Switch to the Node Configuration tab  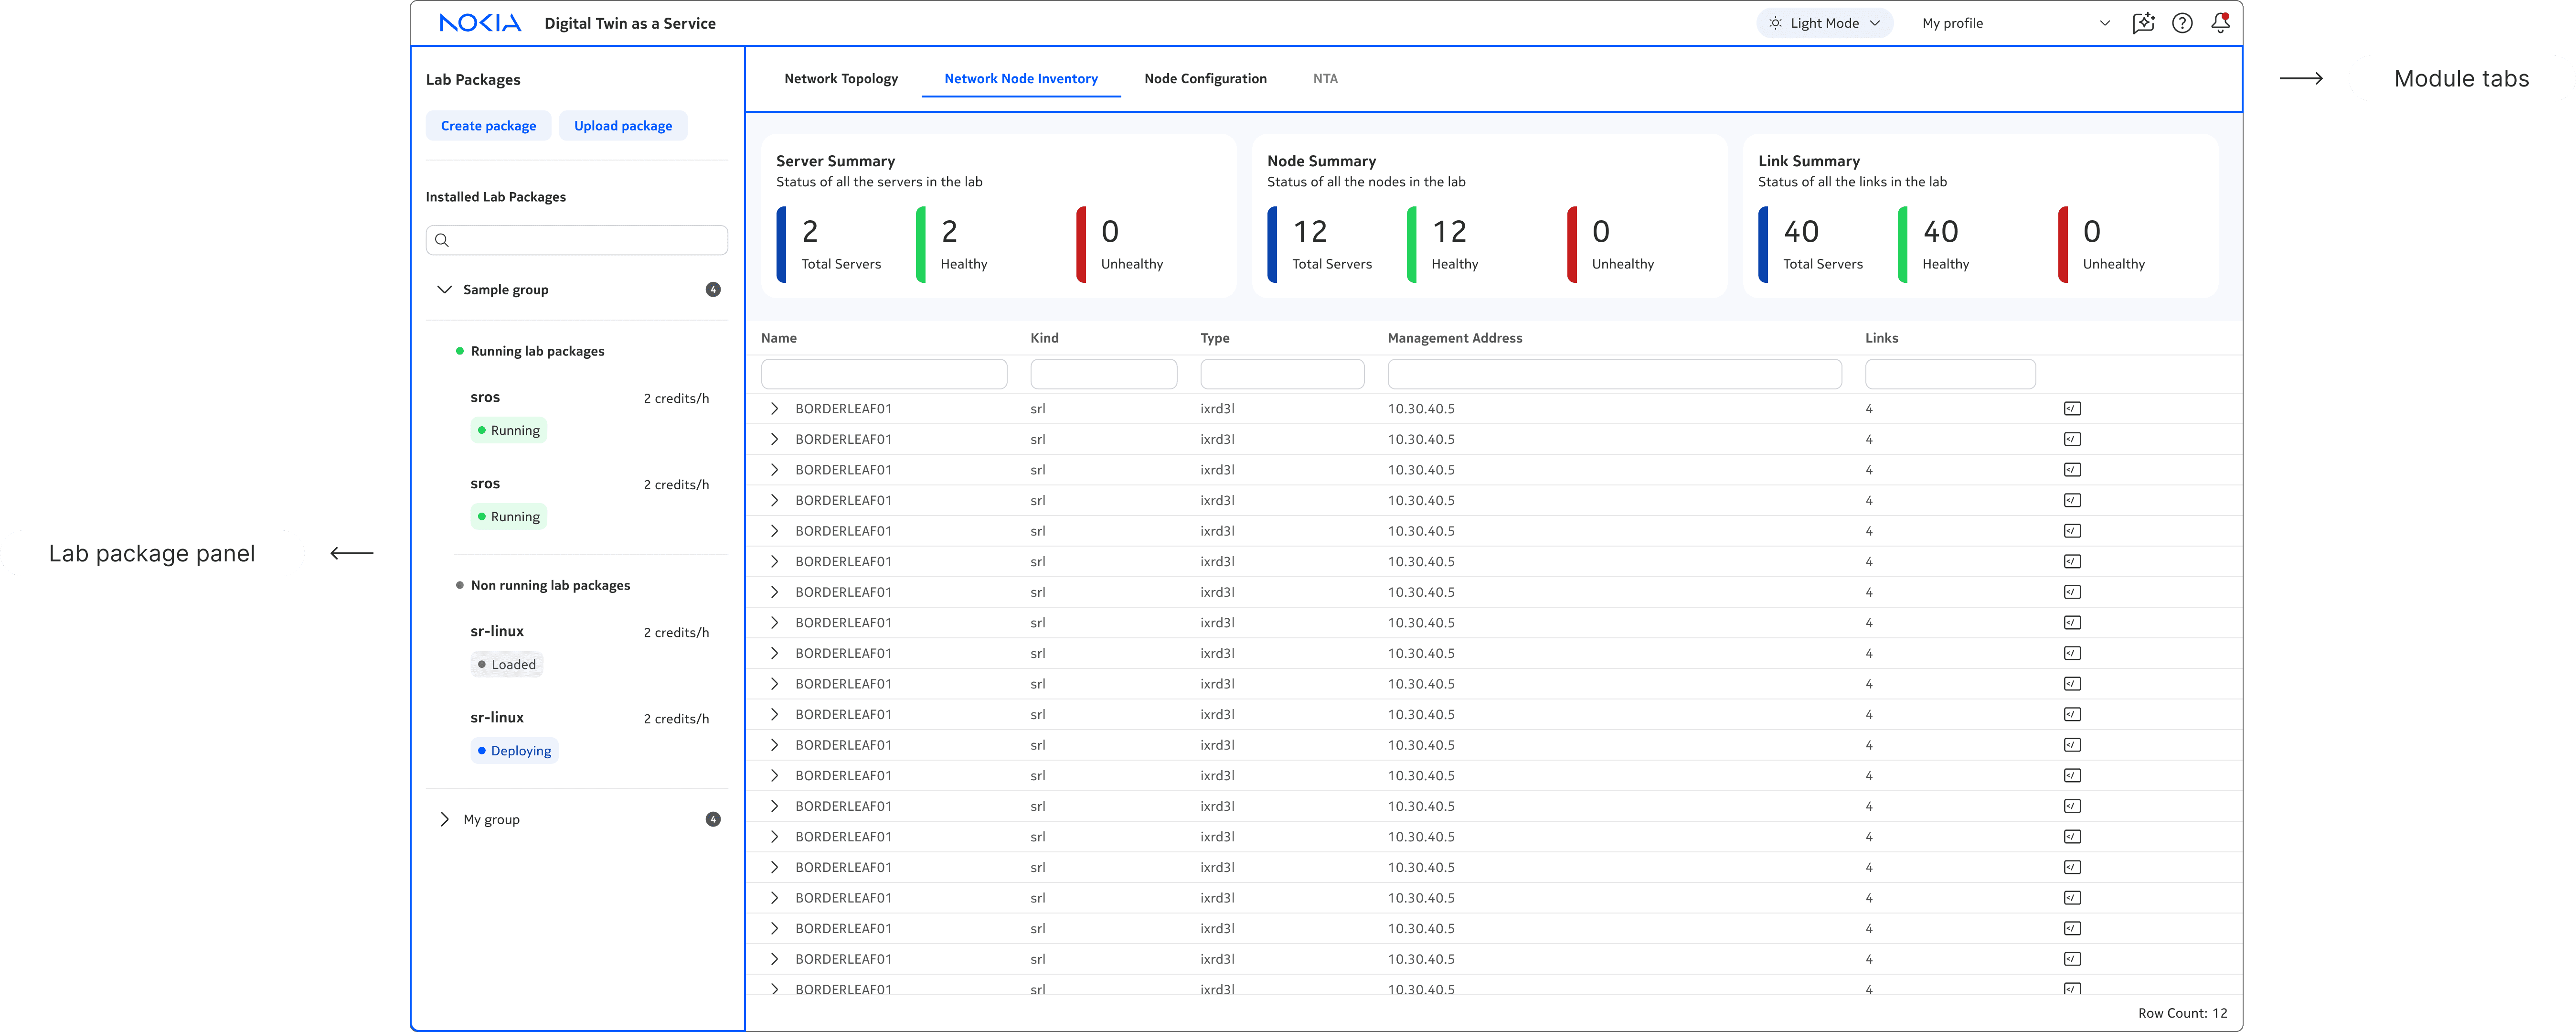pos(1204,78)
